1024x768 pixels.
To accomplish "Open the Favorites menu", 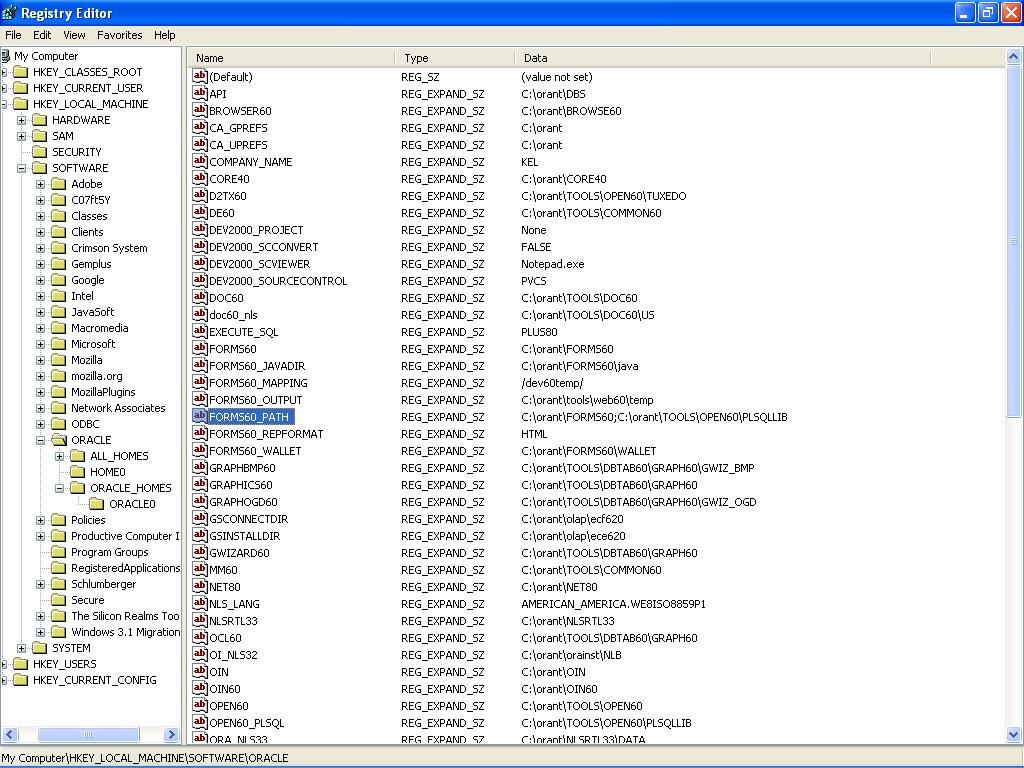I will point(119,35).
